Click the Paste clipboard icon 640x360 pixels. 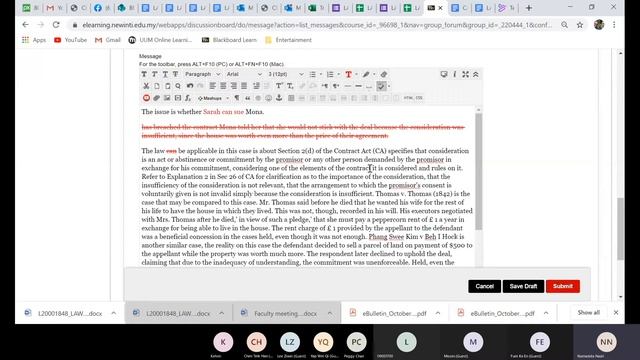(167, 86)
